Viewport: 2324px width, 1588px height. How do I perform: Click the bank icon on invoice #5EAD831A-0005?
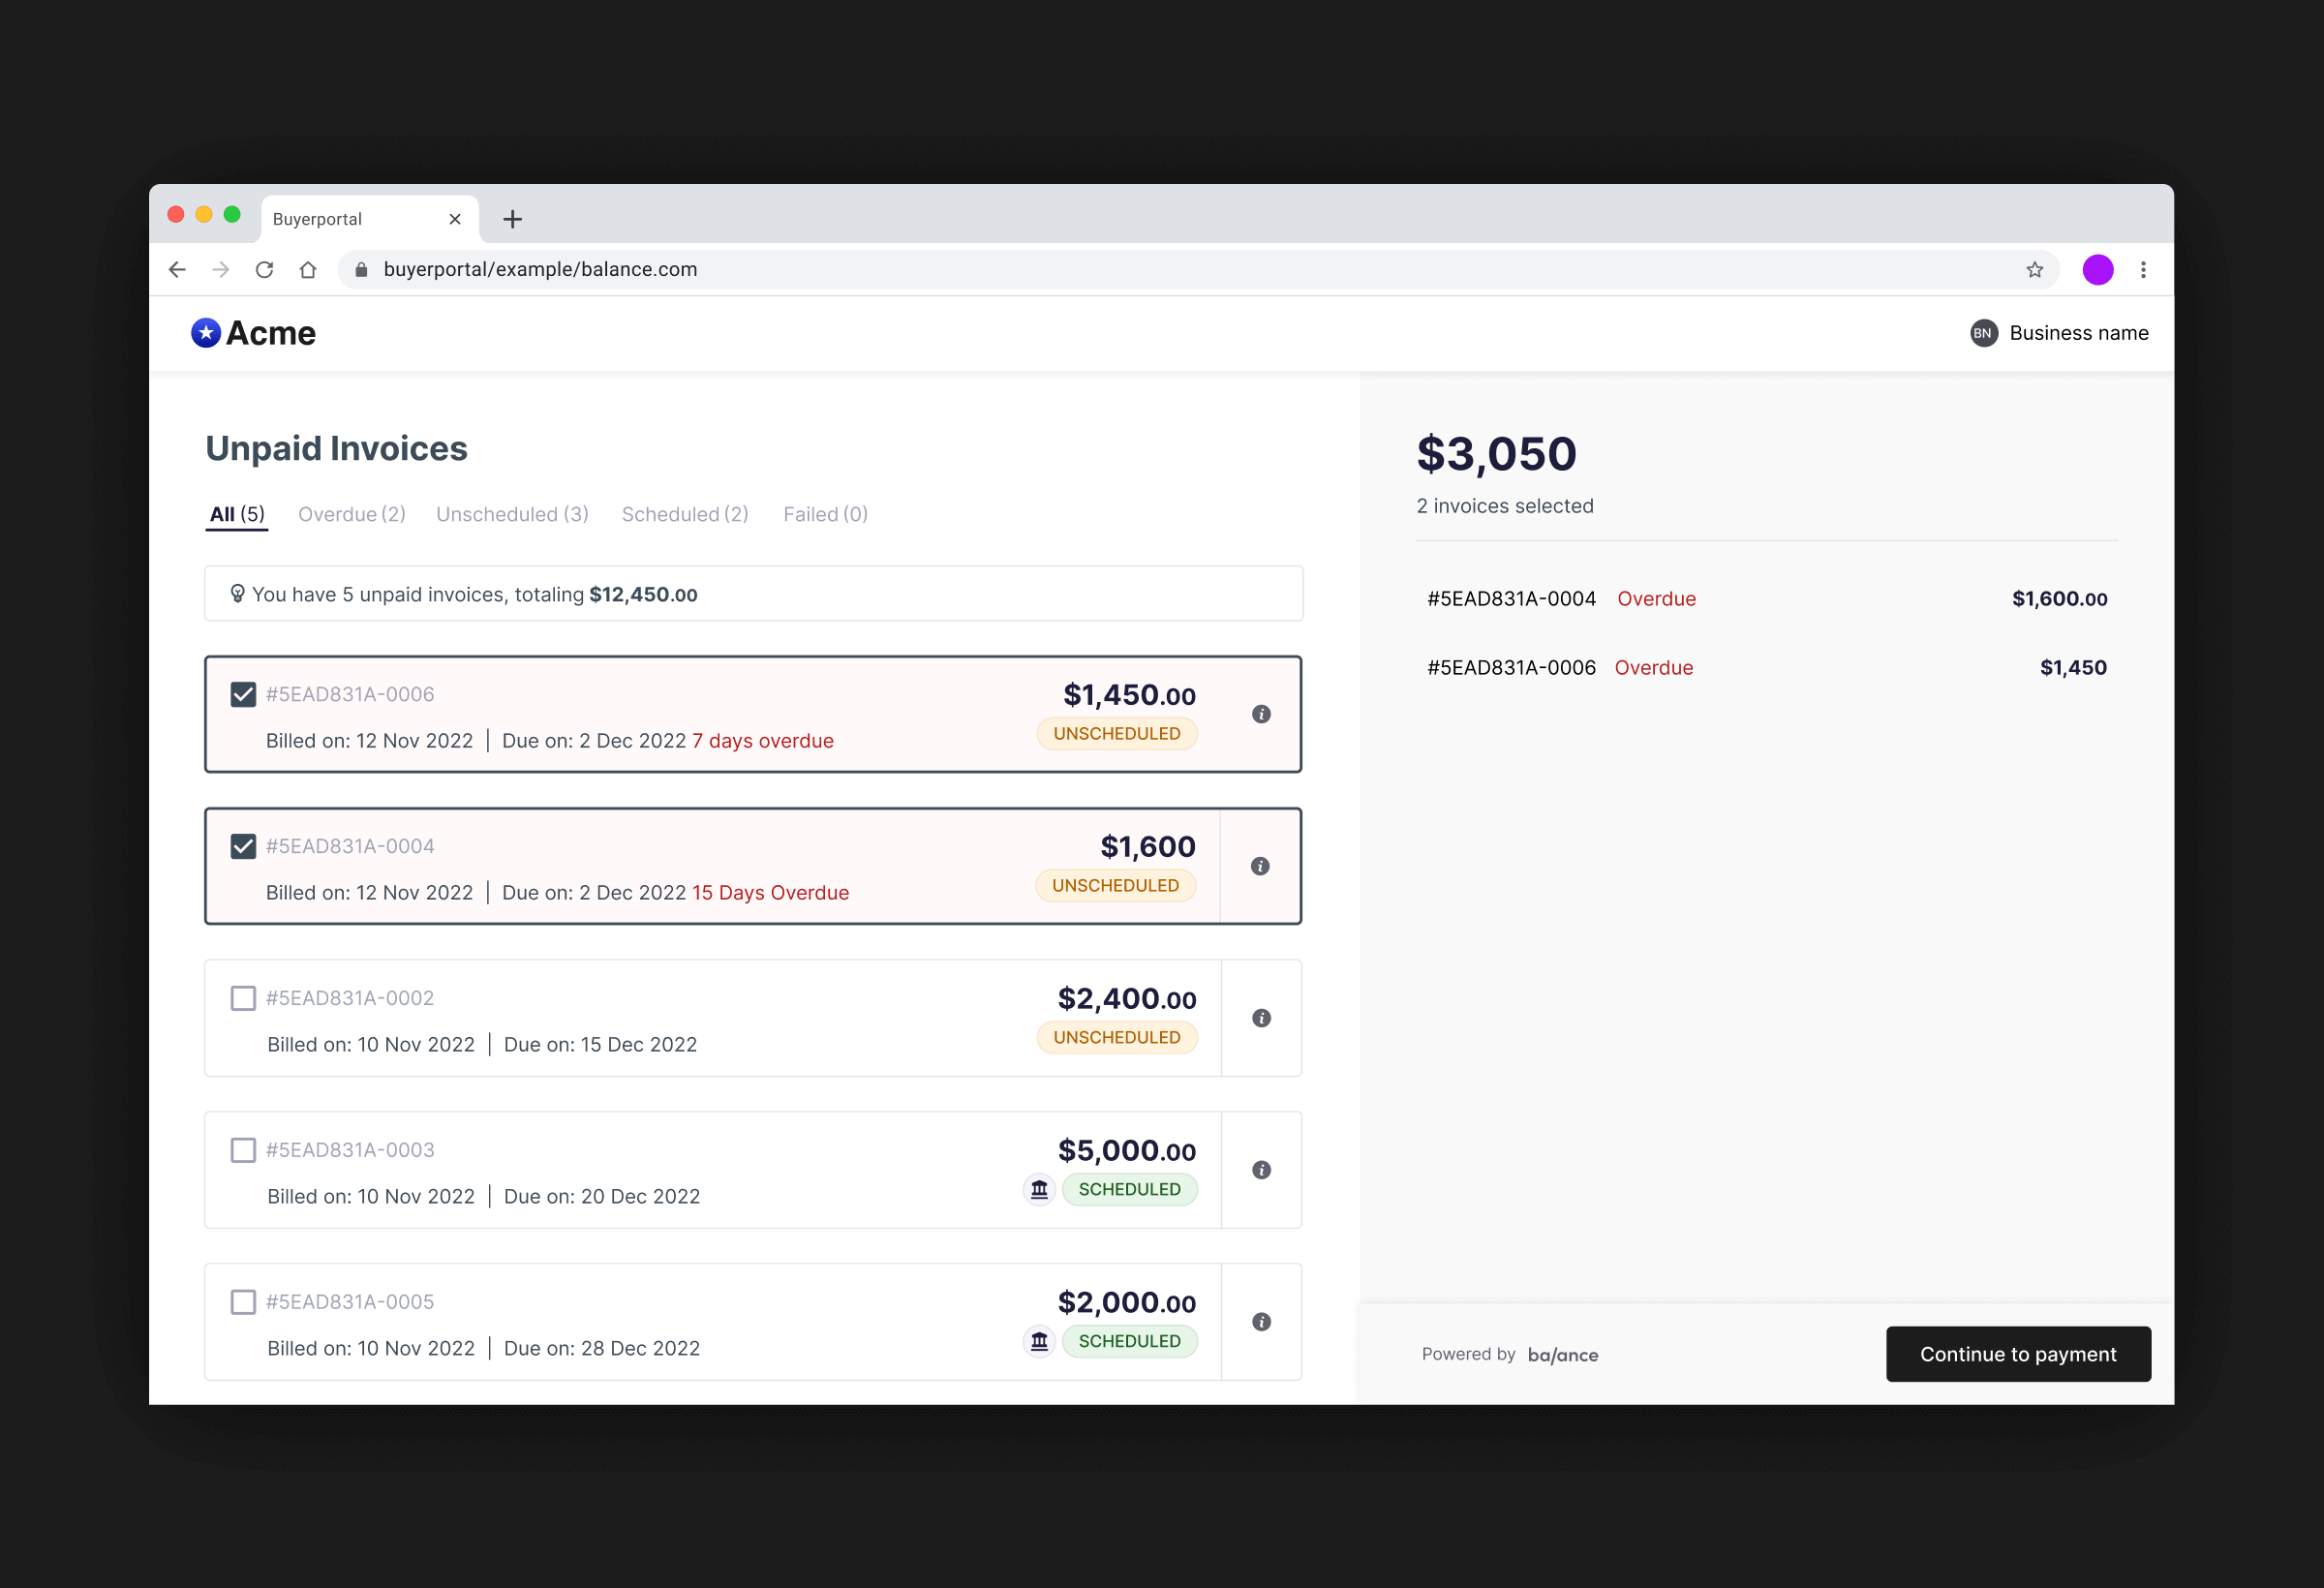tap(1038, 1341)
